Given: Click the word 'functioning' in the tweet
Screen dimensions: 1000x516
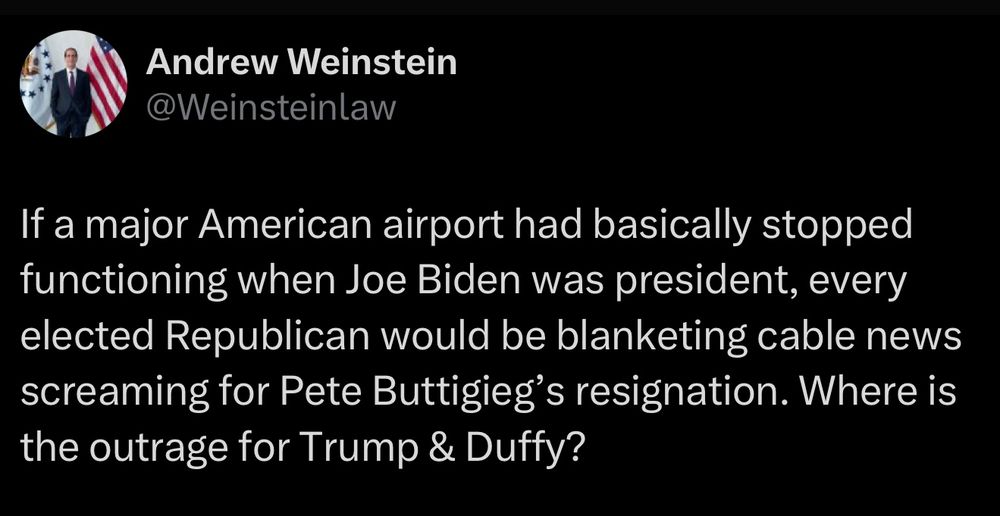Looking at the screenshot, I should coord(123,283).
